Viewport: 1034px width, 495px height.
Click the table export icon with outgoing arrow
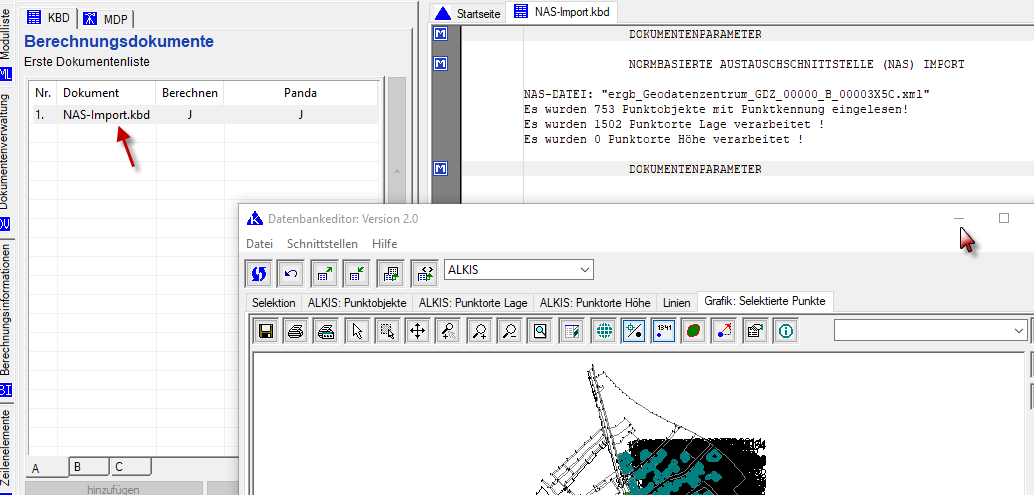[x=324, y=274]
